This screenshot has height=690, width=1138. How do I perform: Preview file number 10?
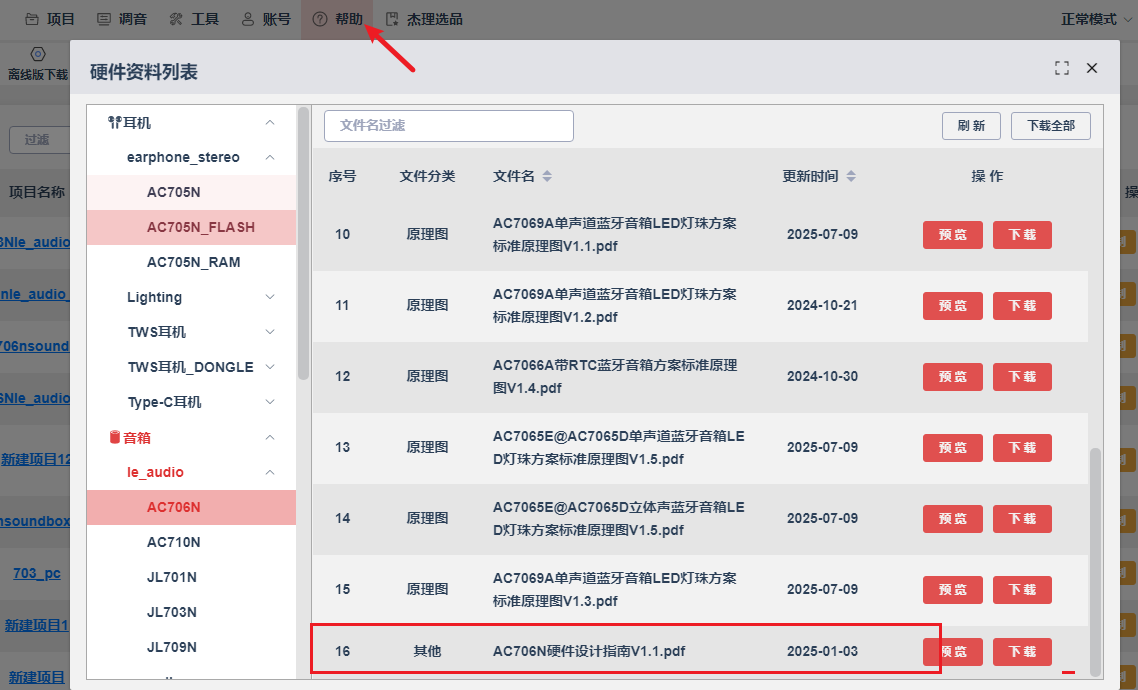tap(953, 234)
